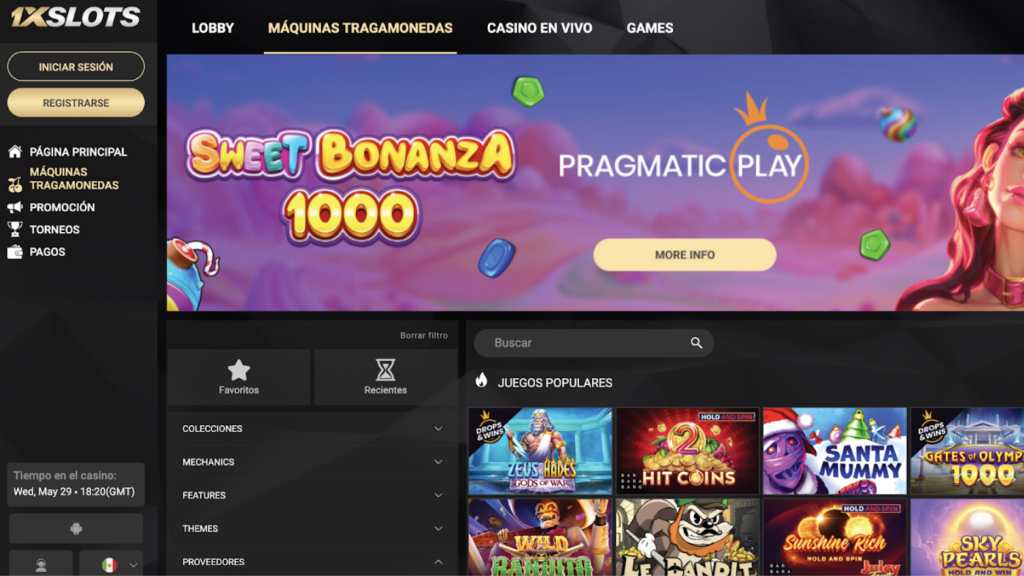Expand the Colecciones filter section

tap(312, 428)
